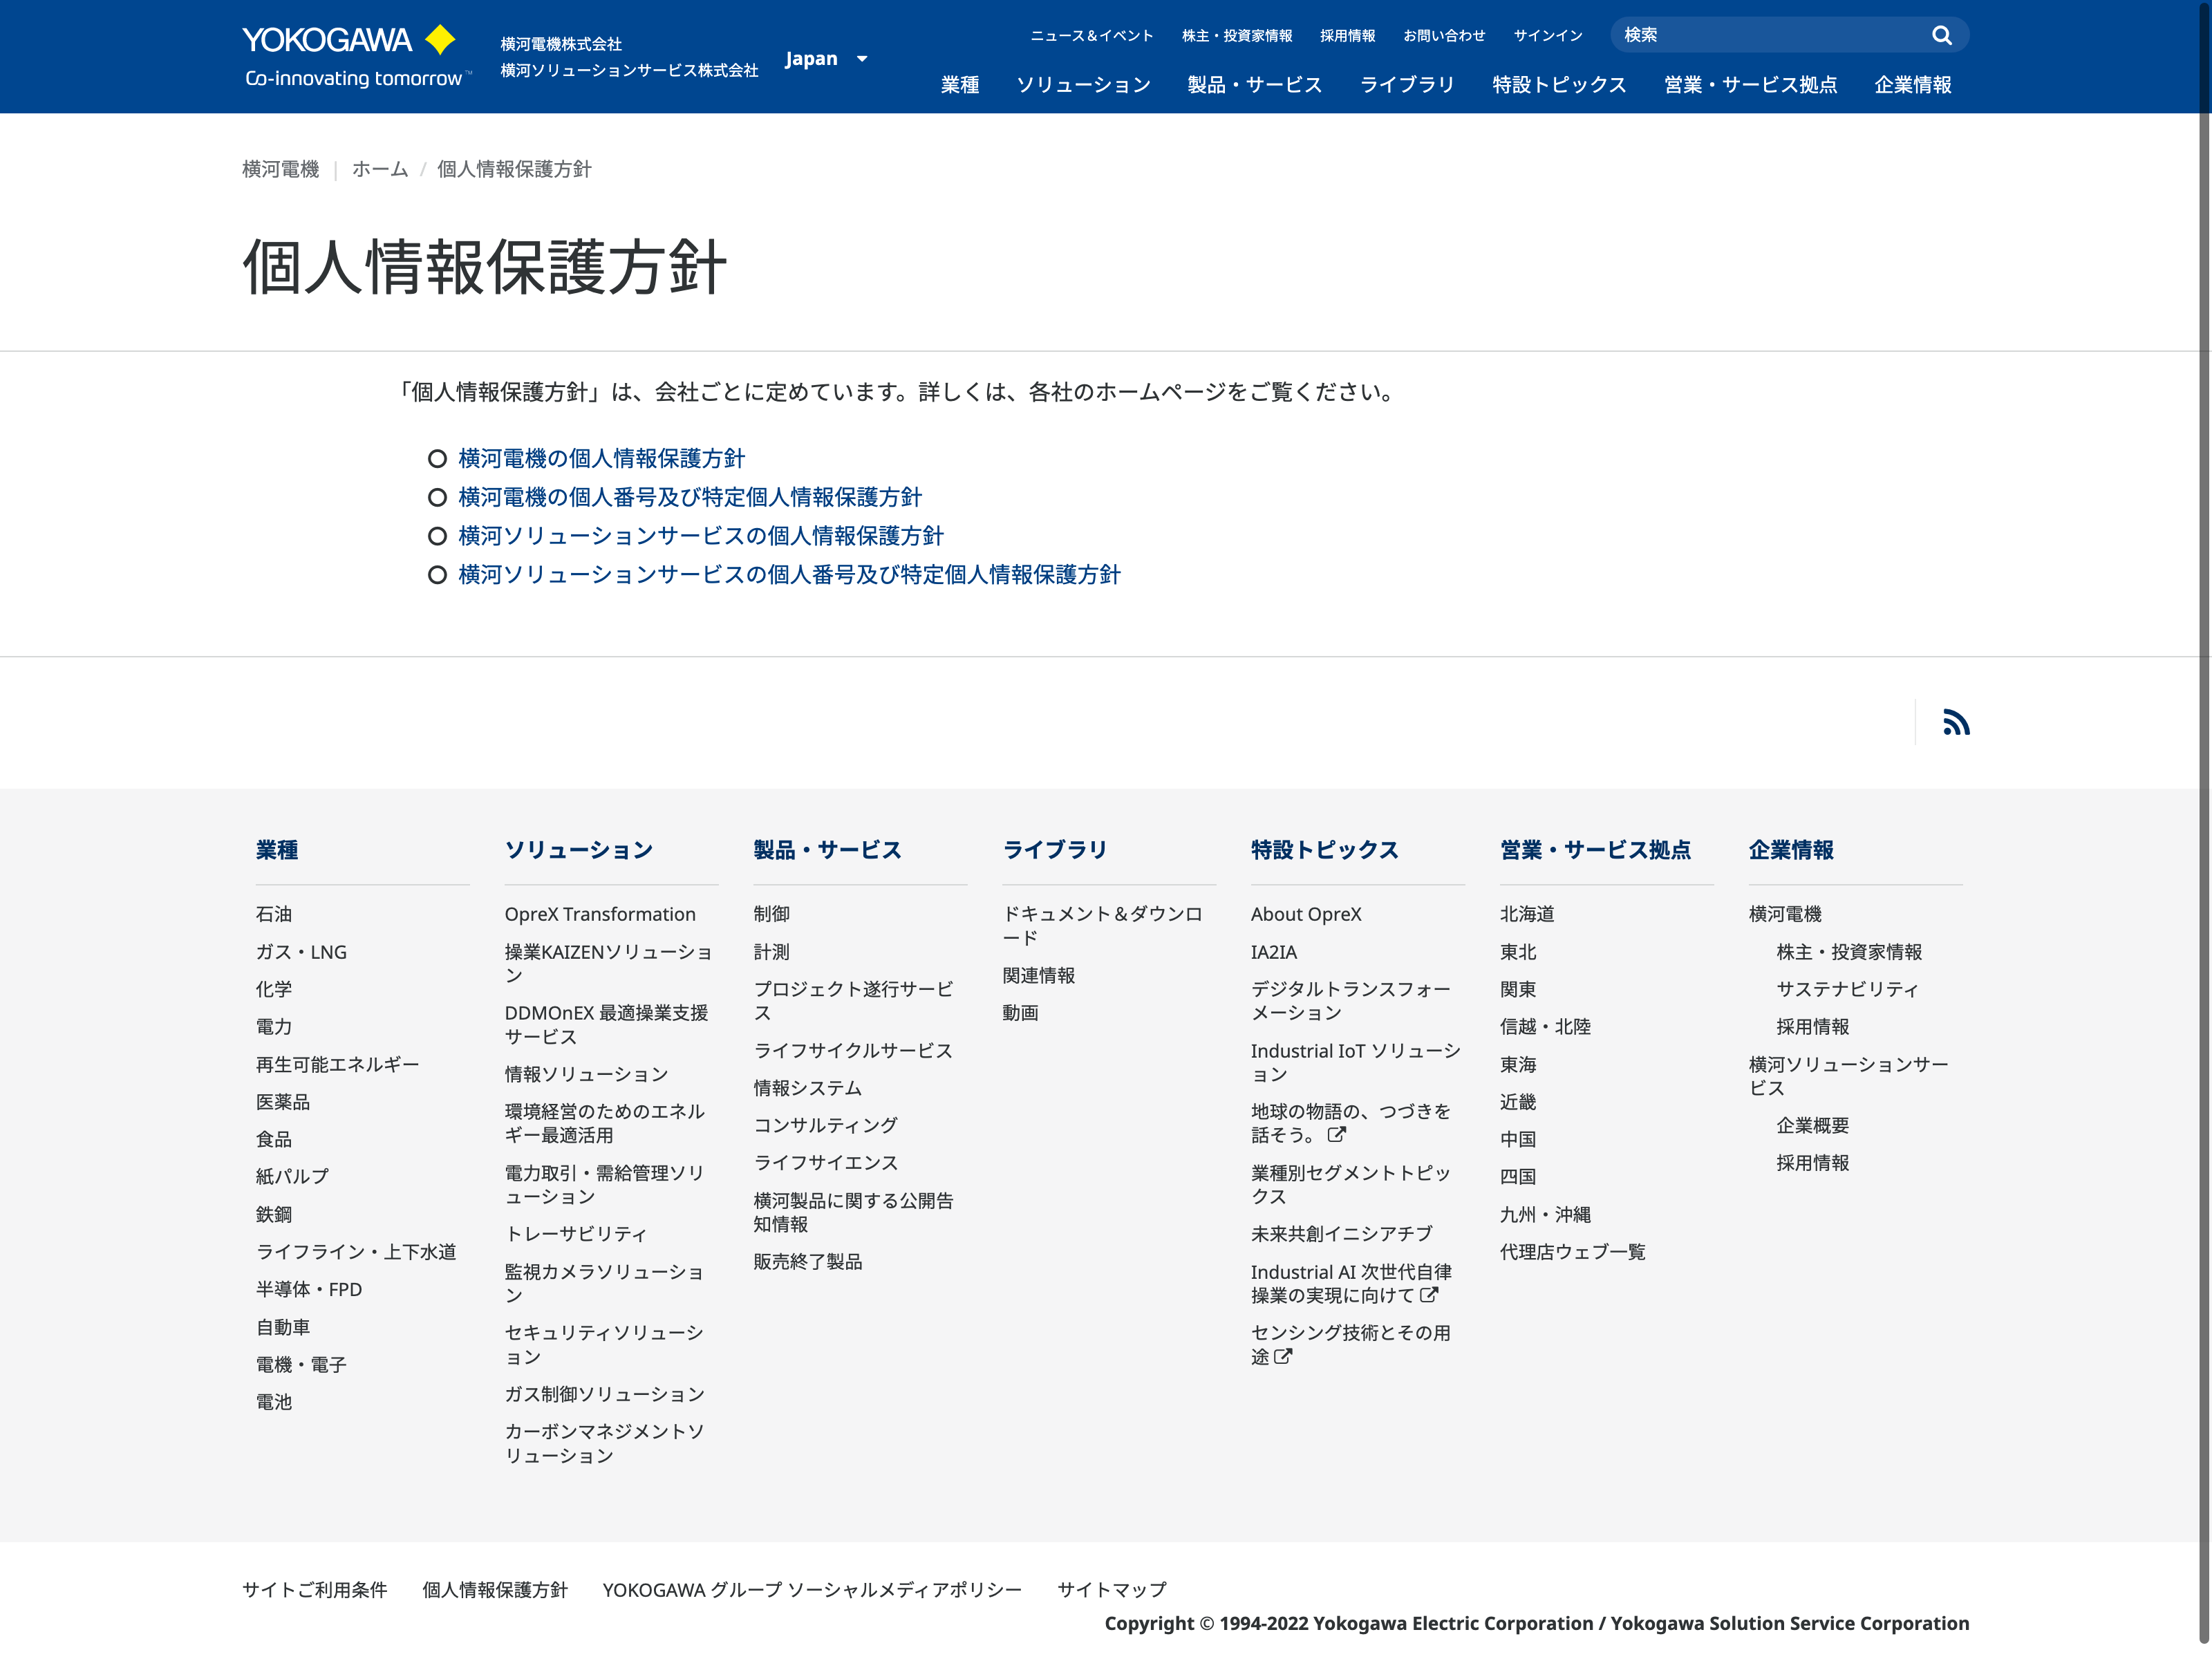The height and width of the screenshot is (1659, 2212).
Task: Open サイトマップ link in the footer
Action: click(x=1111, y=1589)
